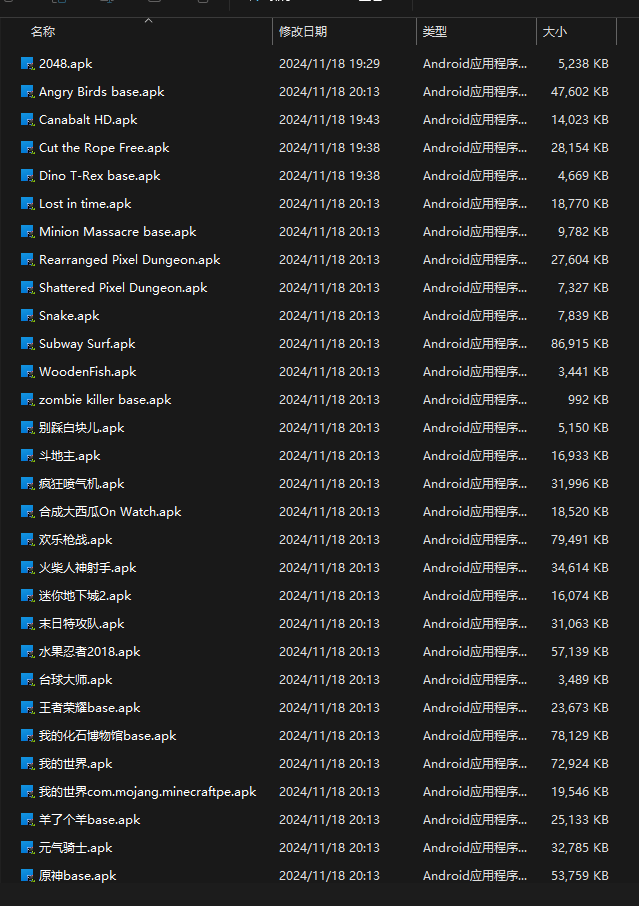Click the WoodenFish.apk file icon
Viewport: 639px width, 906px height.
pyautogui.click(x=28, y=372)
